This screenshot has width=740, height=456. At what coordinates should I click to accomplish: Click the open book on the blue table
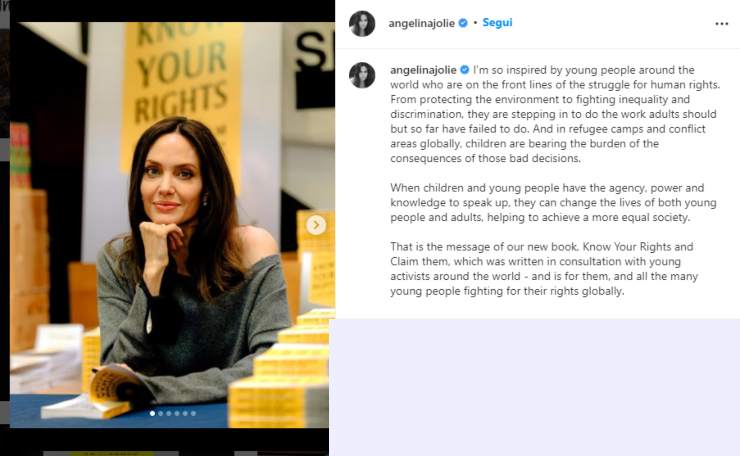pos(94,393)
